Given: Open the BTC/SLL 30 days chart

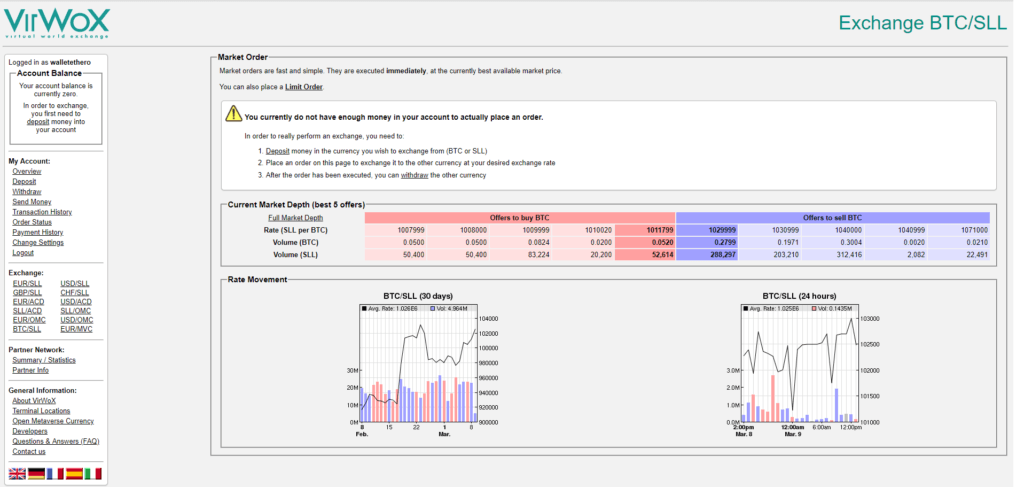Looking at the screenshot, I should [x=414, y=367].
